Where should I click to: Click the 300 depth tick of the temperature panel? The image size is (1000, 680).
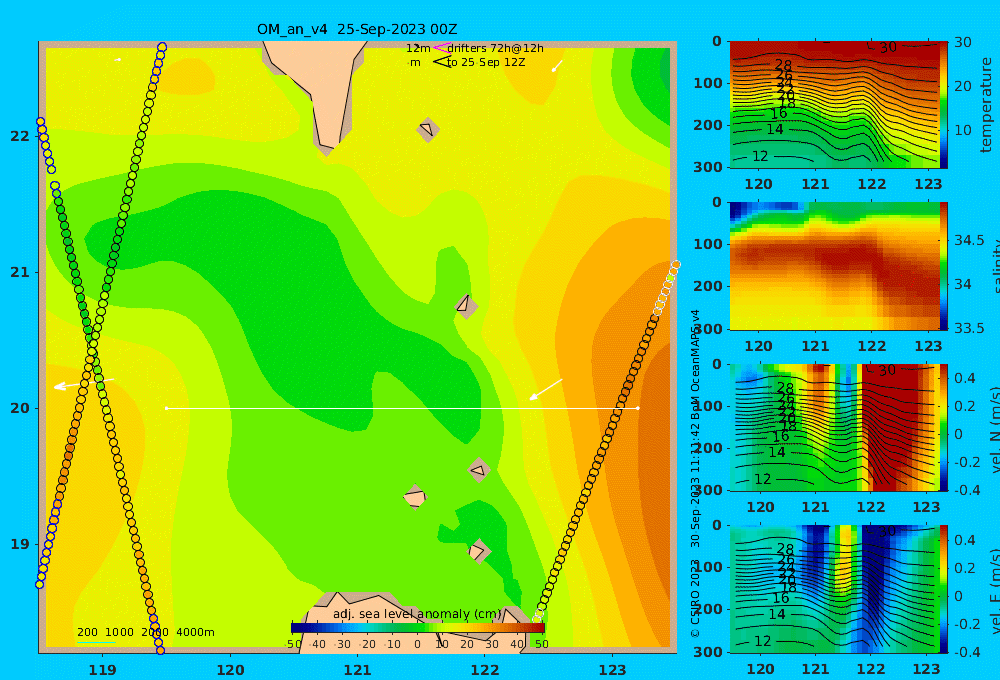pyautogui.click(x=709, y=166)
